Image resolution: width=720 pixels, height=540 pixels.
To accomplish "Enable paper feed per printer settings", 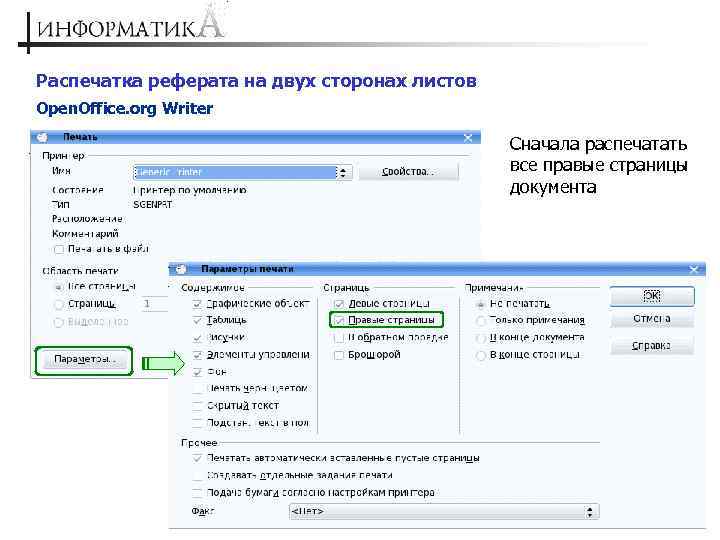I will 197,493.
